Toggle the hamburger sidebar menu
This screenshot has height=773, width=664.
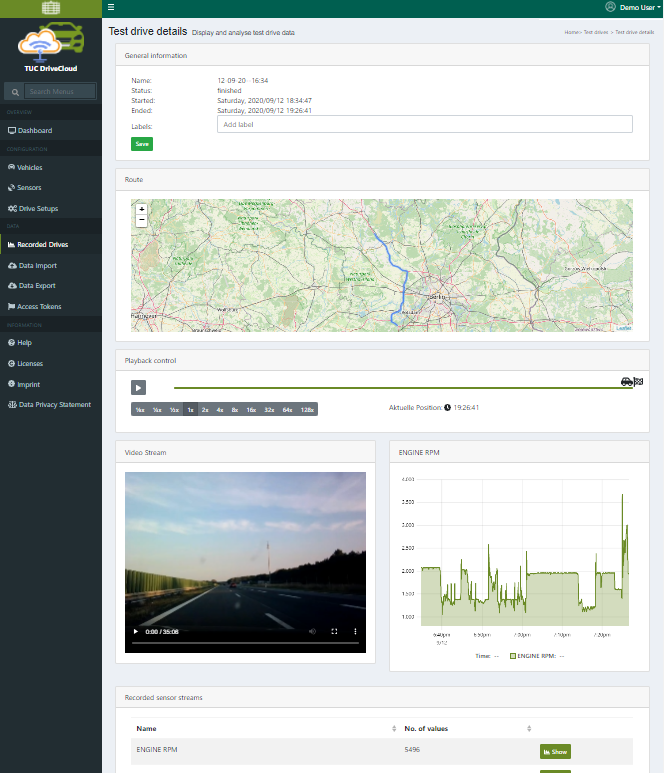(x=111, y=7)
